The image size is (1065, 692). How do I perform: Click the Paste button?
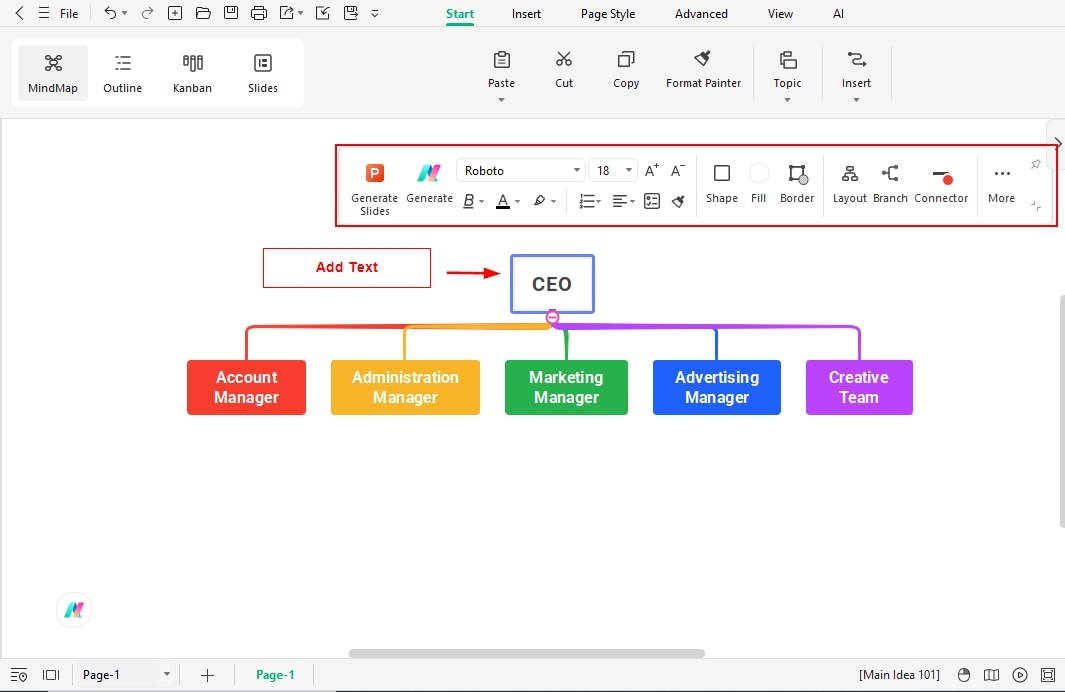click(x=501, y=70)
